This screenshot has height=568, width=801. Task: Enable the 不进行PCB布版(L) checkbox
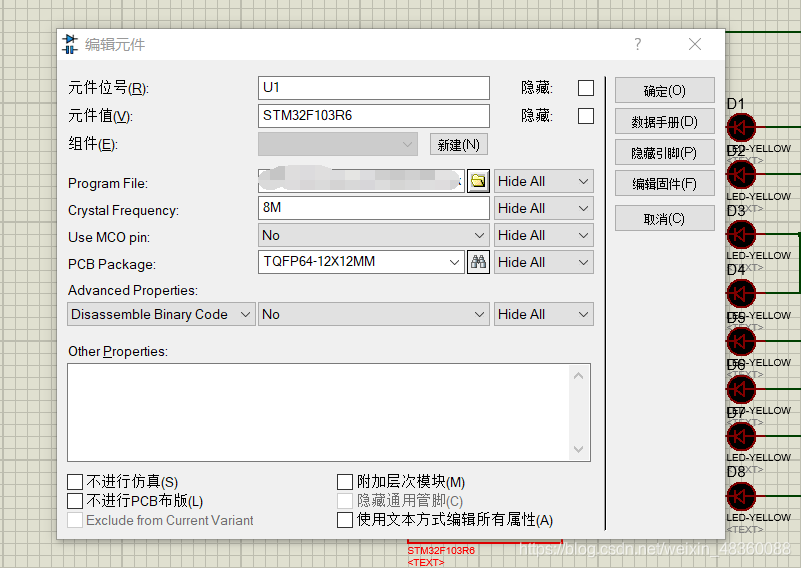(x=75, y=501)
